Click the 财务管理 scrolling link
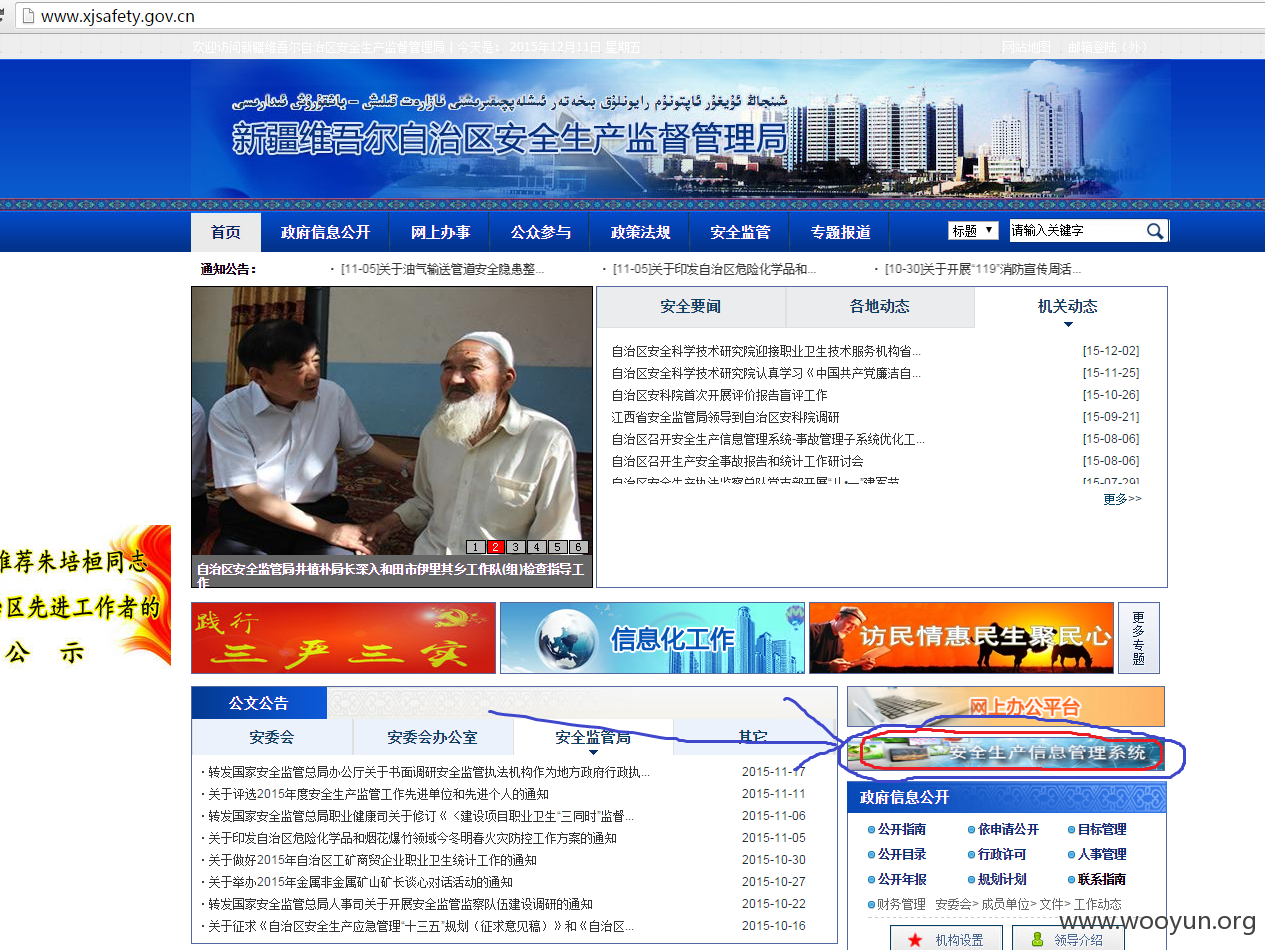1265x950 pixels. tap(900, 904)
